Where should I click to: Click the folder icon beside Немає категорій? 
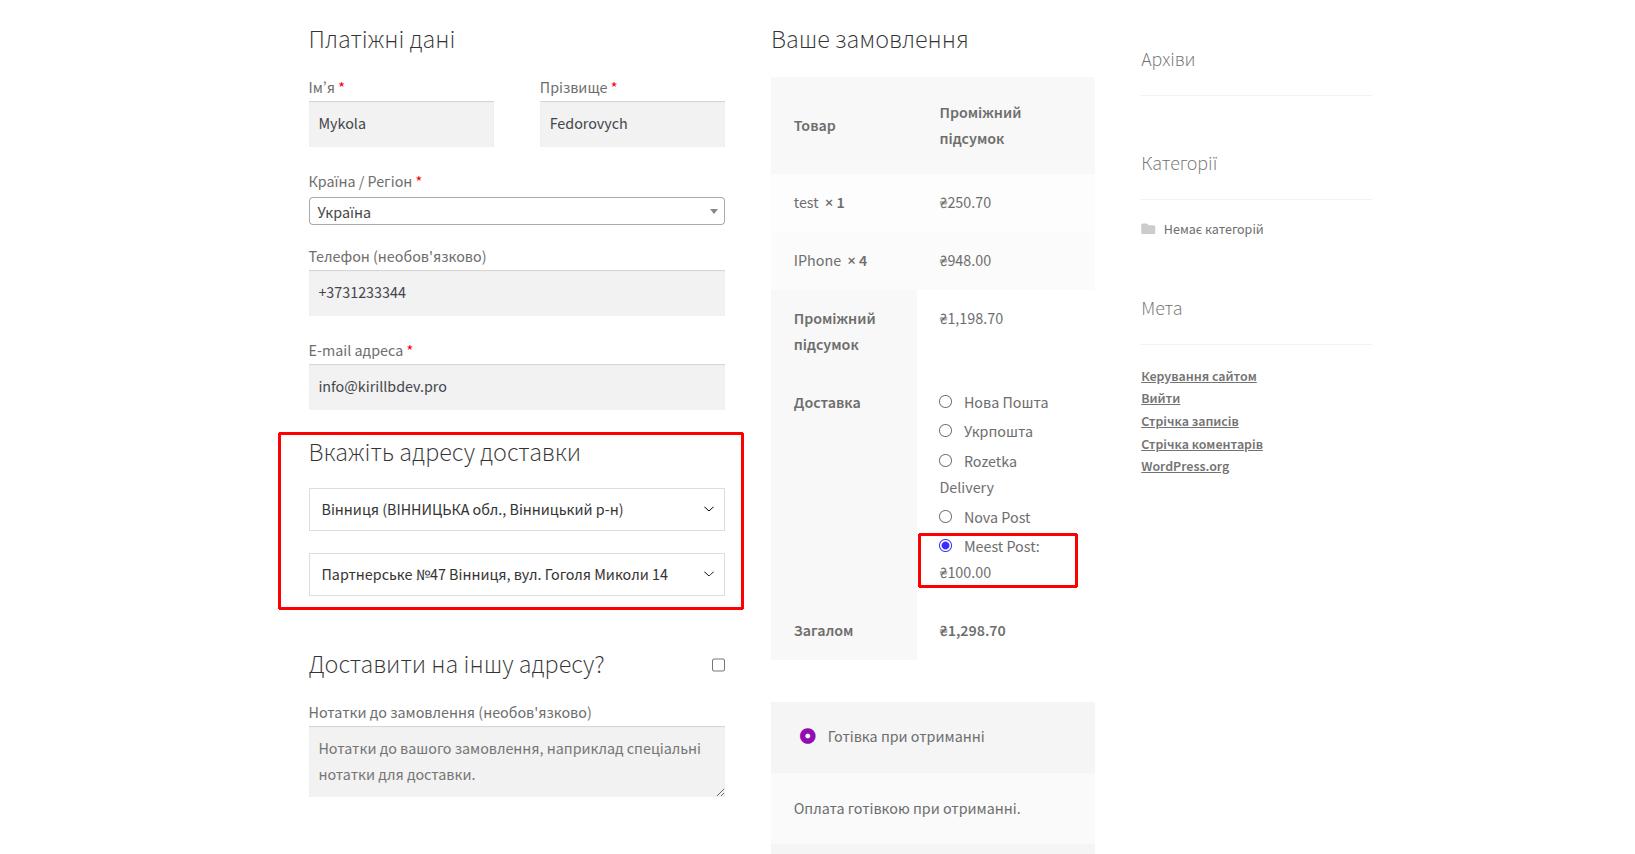pyautogui.click(x=1148, y=229)
